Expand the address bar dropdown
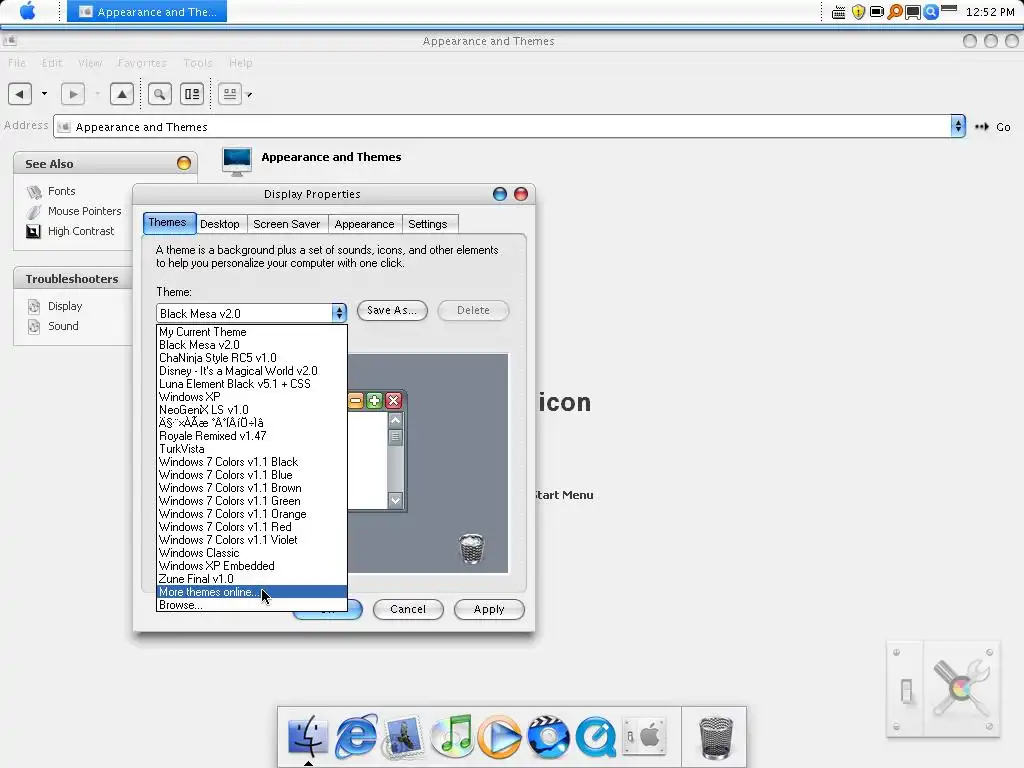Viewport: 1024px width, 768px height. [x=958, y=125]
